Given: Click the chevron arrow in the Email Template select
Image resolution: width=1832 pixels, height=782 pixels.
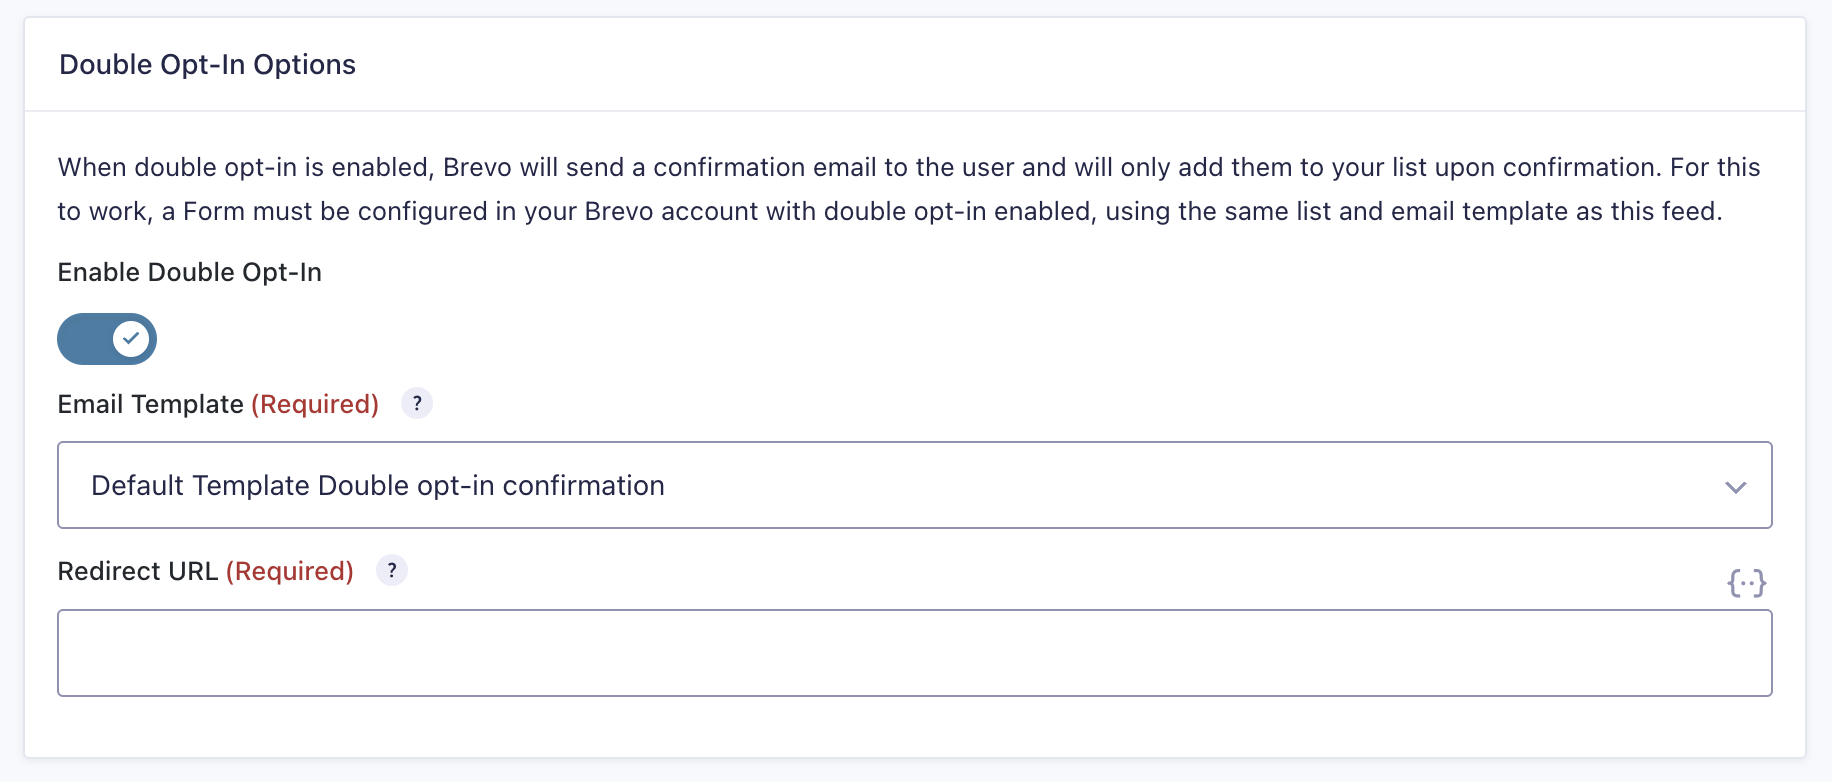Looking at the screenshot, I should click(x=1736, y=487).
